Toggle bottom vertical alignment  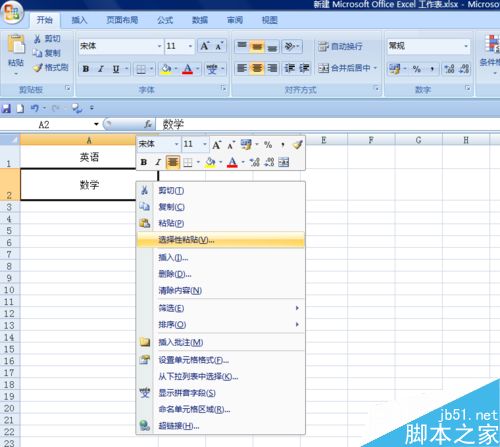(x=272, y=46)
